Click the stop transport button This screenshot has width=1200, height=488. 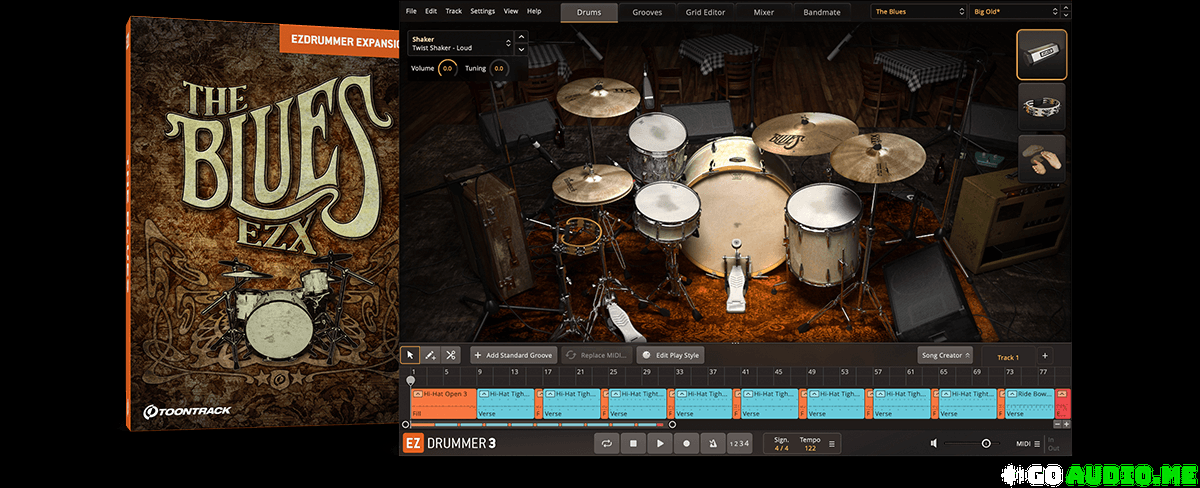tap(632, 444)
